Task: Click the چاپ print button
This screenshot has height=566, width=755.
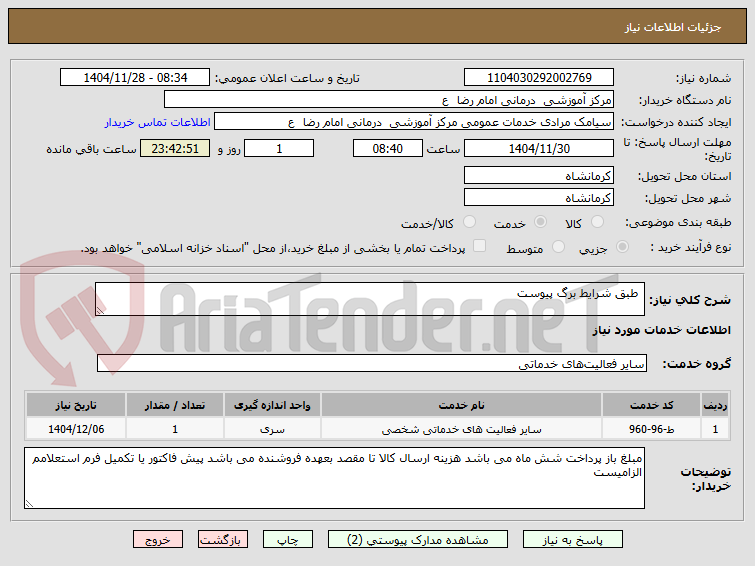Action: [287, 540]
